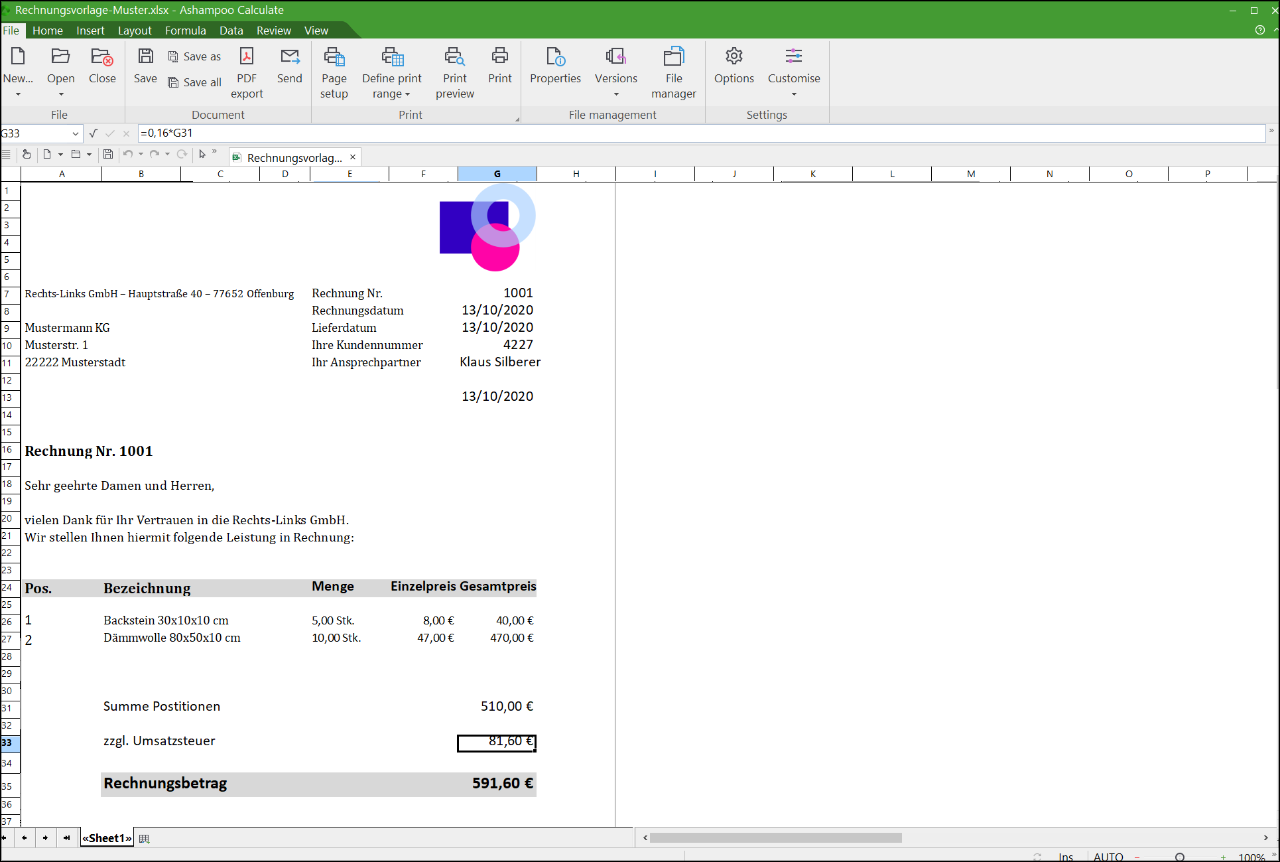The image size is (1280, 862).
Task: Expand new document dropdown in quick toolbar
Action: click(61, 154)
